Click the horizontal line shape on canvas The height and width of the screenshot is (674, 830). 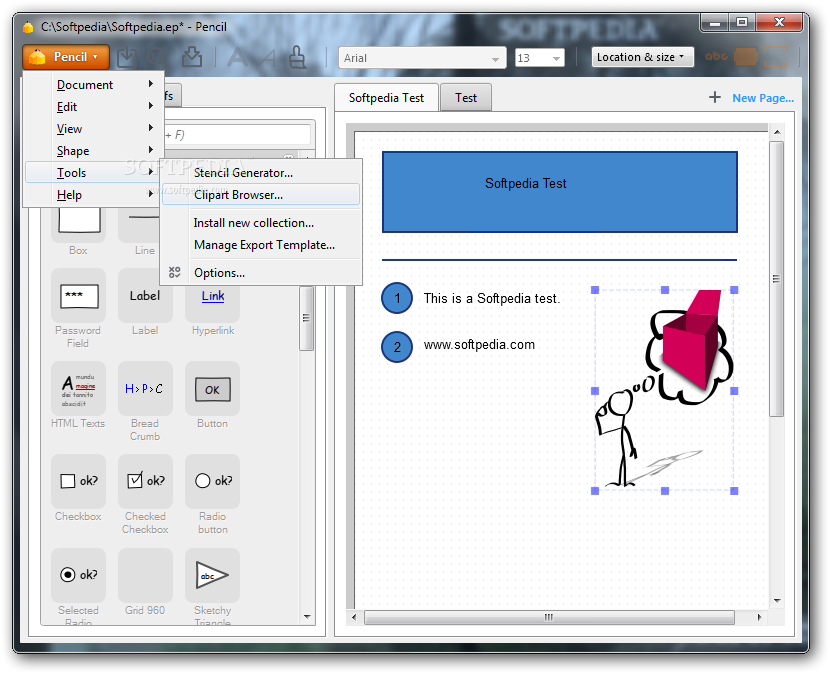coord(559,260)
